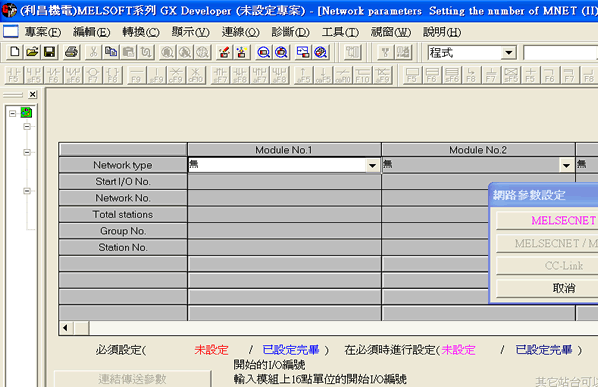The height and width of the screenshot is (387, 598).
Task: Delete horizontal line with cF9 icon
Action: click(x=176, y=75)
